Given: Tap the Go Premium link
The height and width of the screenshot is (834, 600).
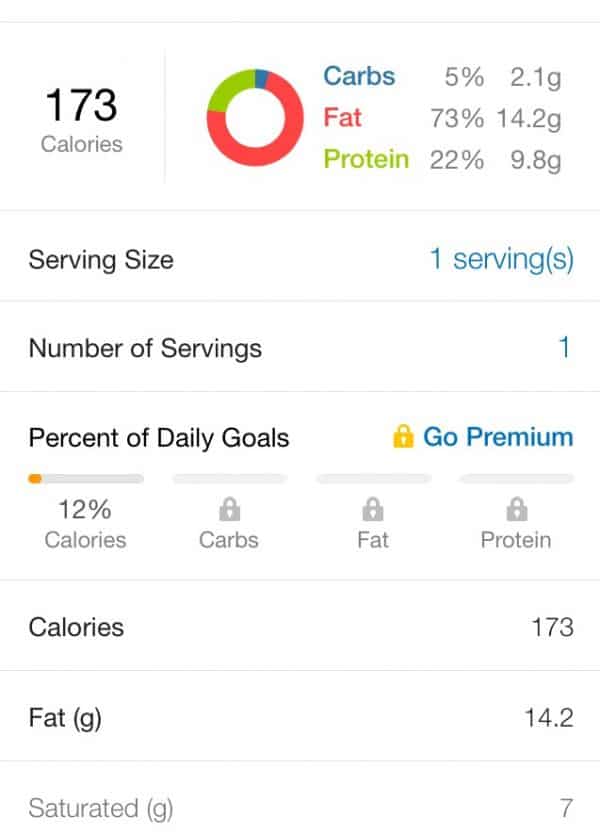Looking at the screenshot, I should (498, 437).
